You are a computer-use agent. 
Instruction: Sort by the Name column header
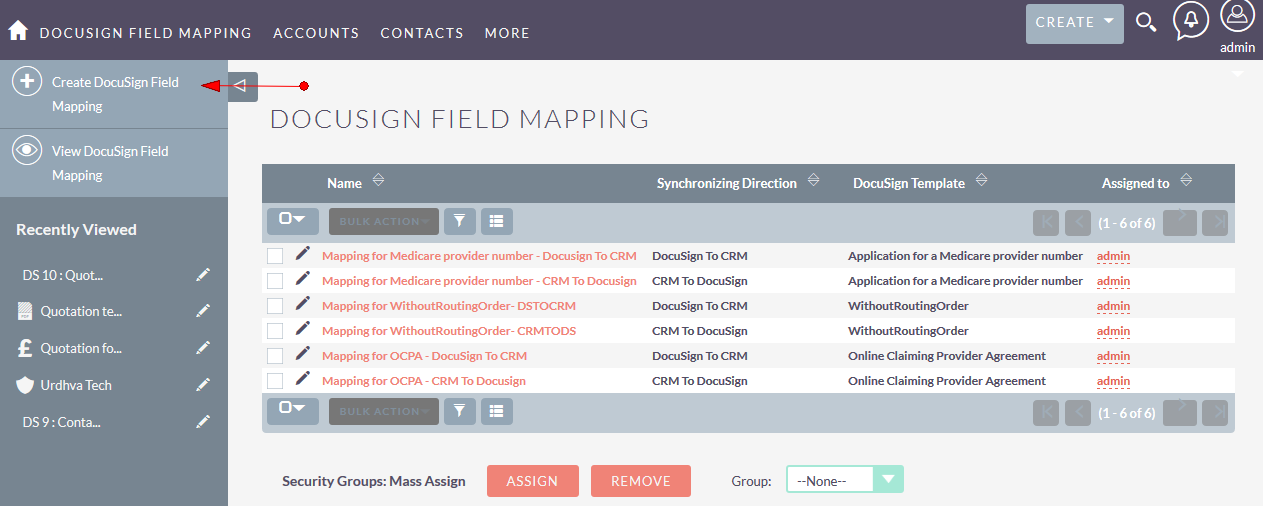click(344, 183)
